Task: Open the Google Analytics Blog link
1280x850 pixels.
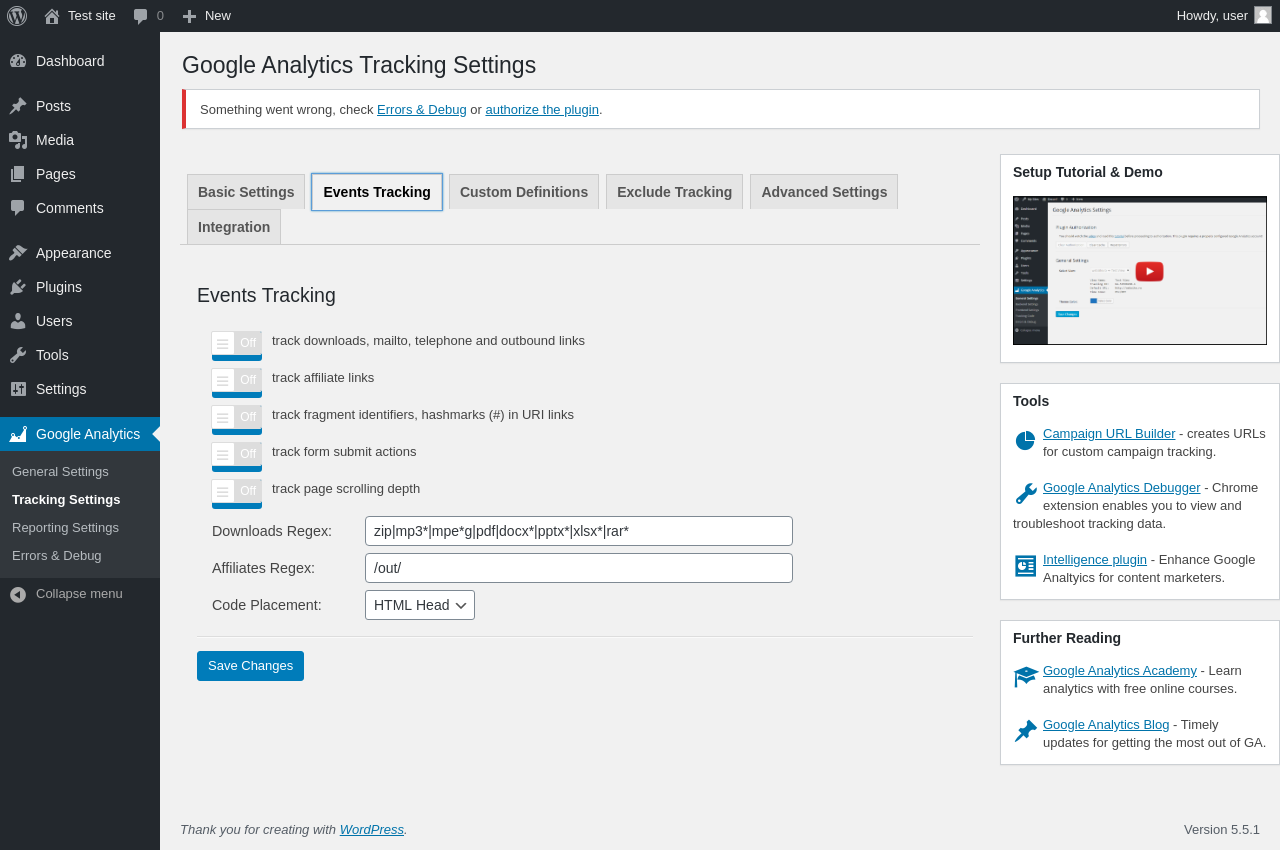Action: pos(1106,725)
